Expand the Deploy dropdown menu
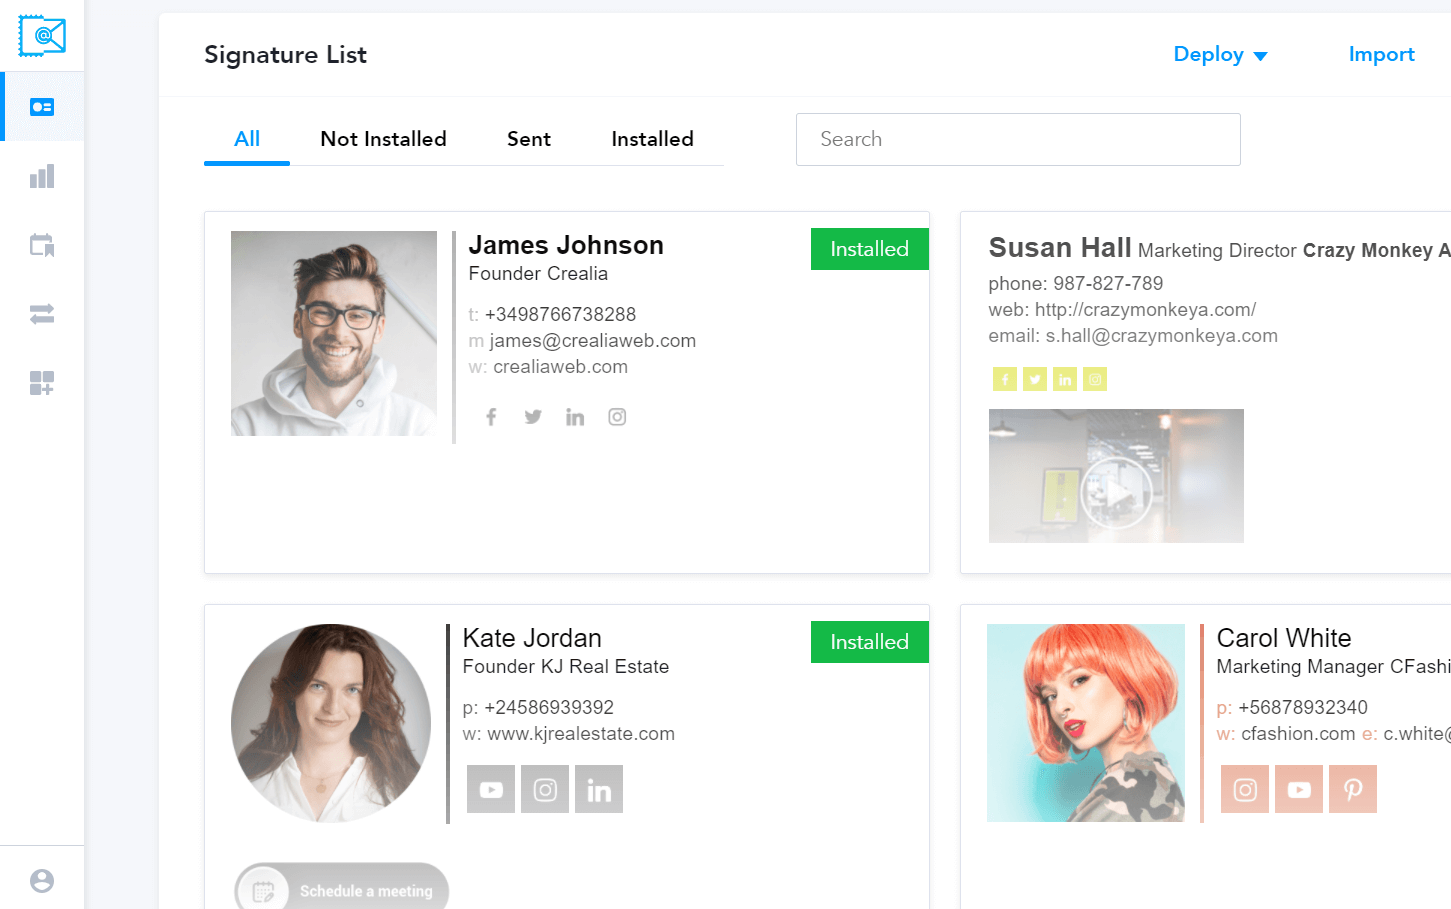Screen dimensions: 1451x909 tap(1220, 55)
